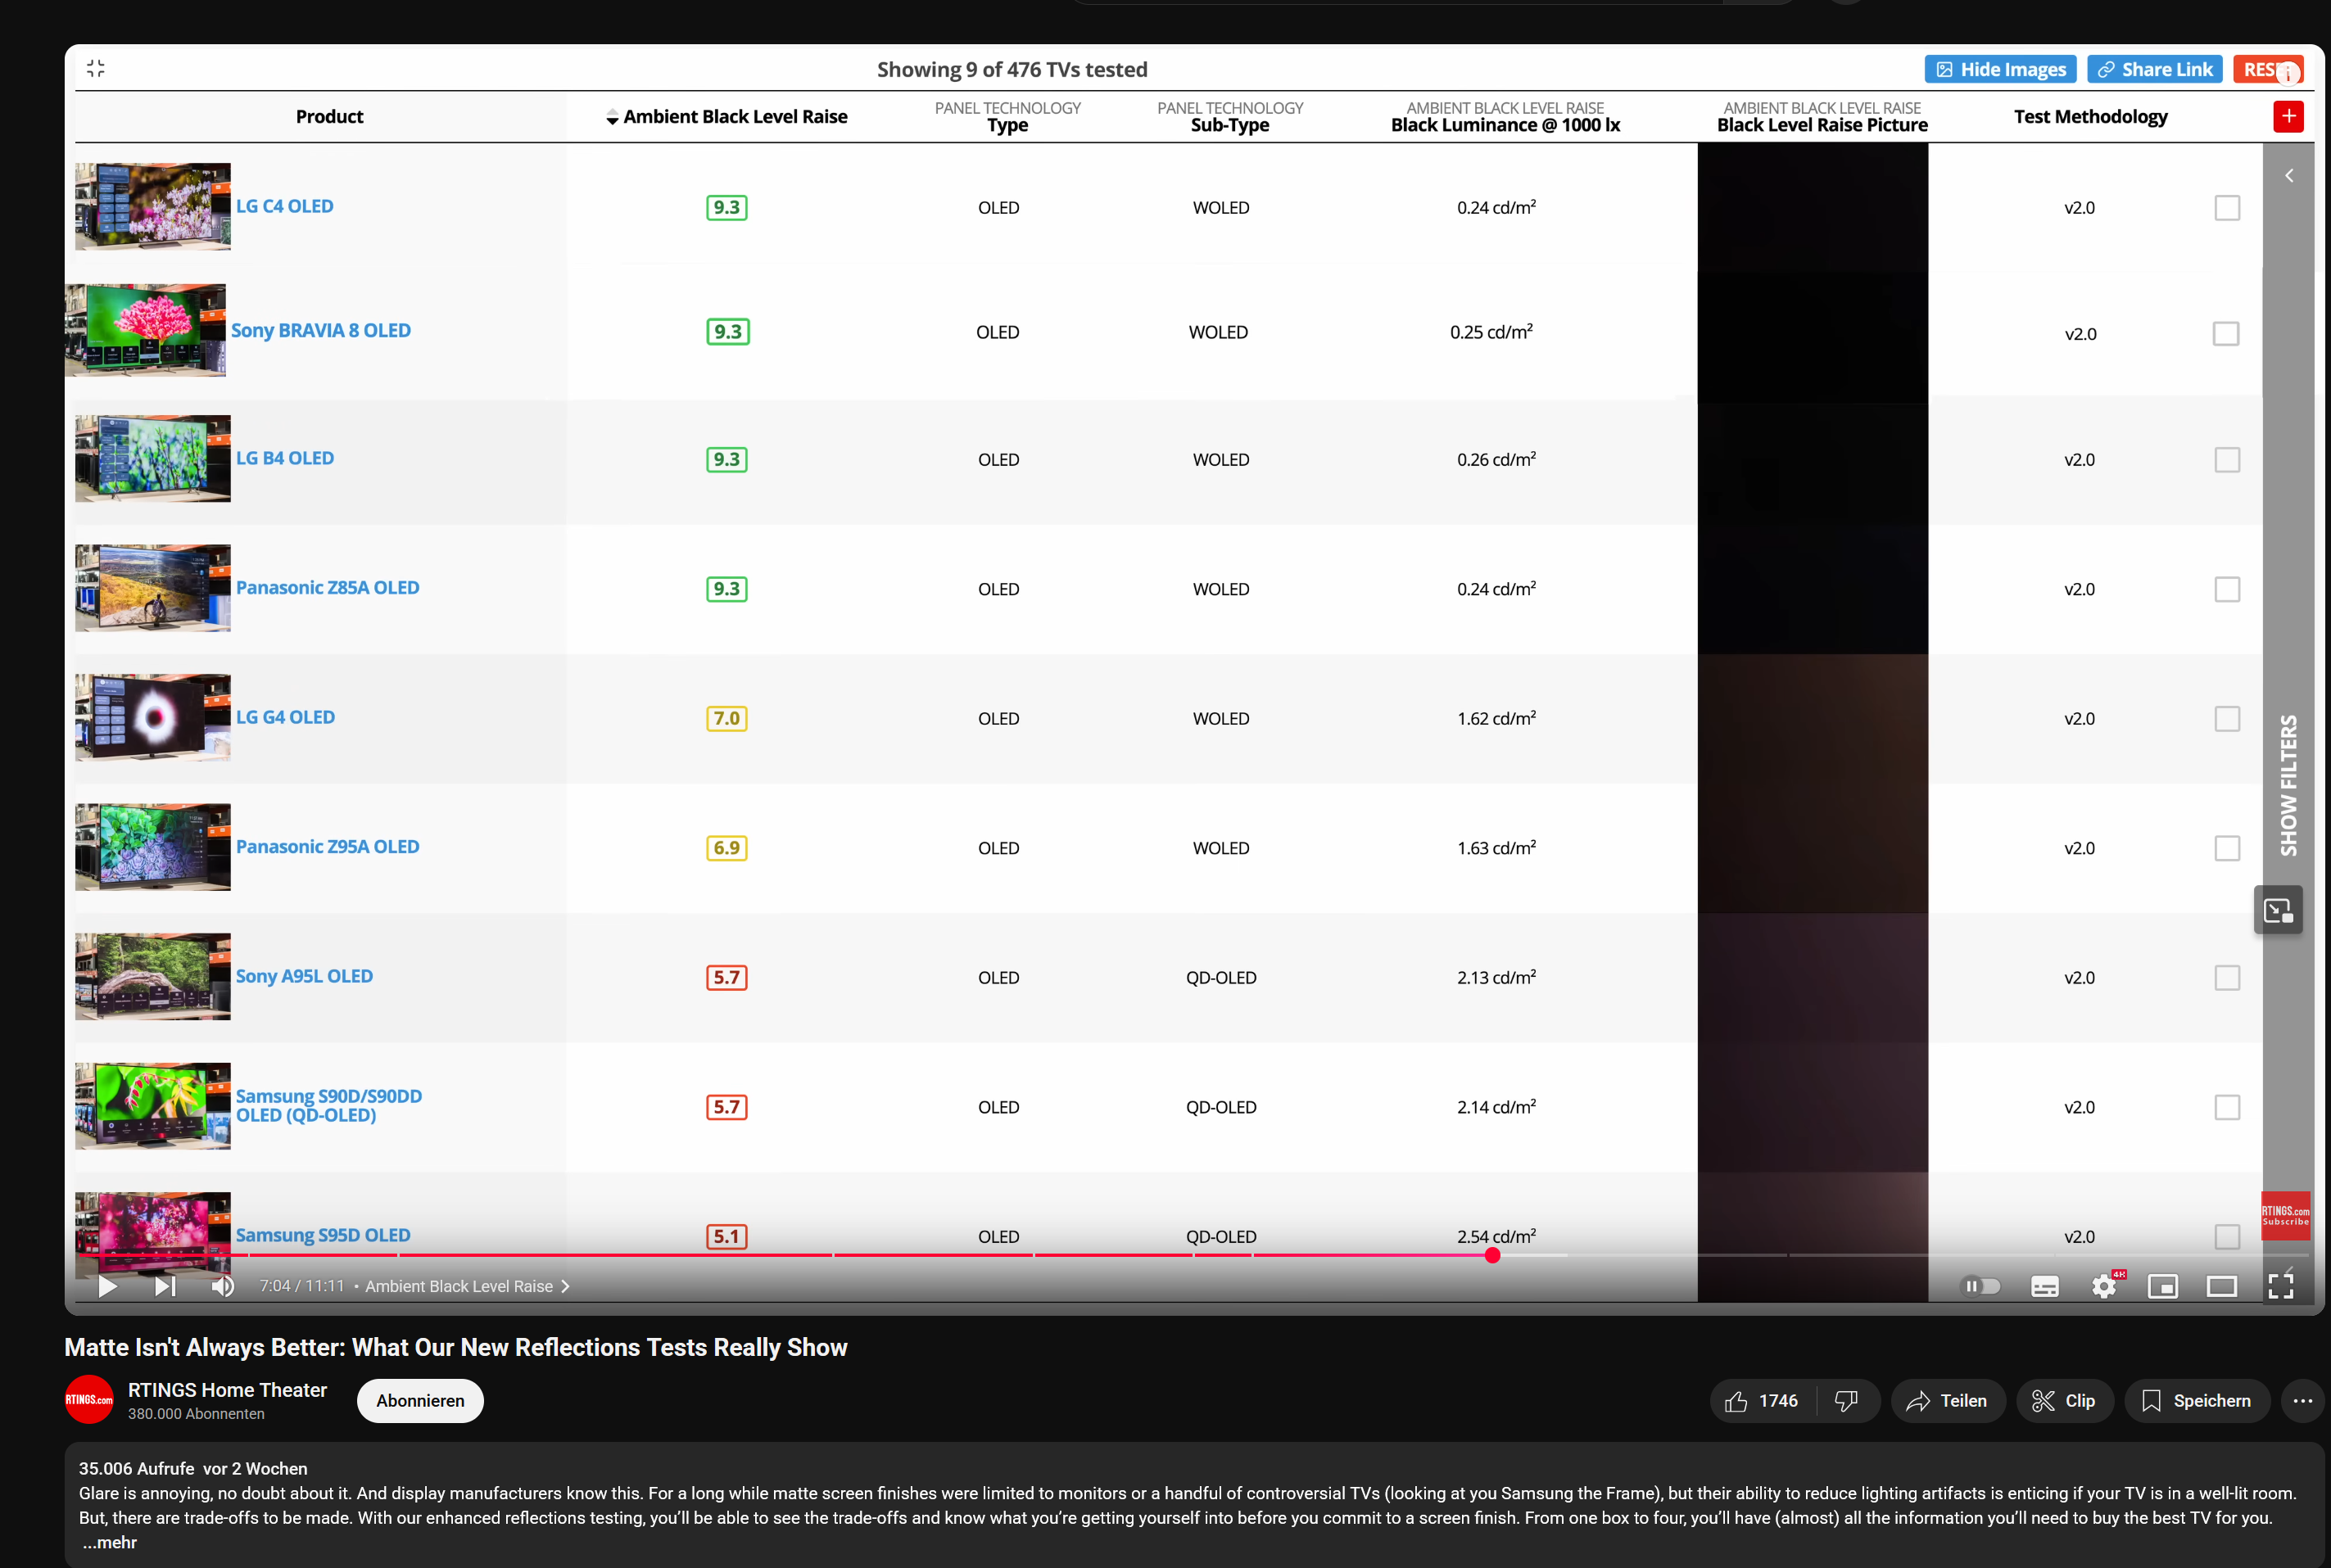Click the Panasonic Z95A OLED thumbnail
Image resolution: width=2331 pixels, height=1568 pixels.
click(152, 847)
